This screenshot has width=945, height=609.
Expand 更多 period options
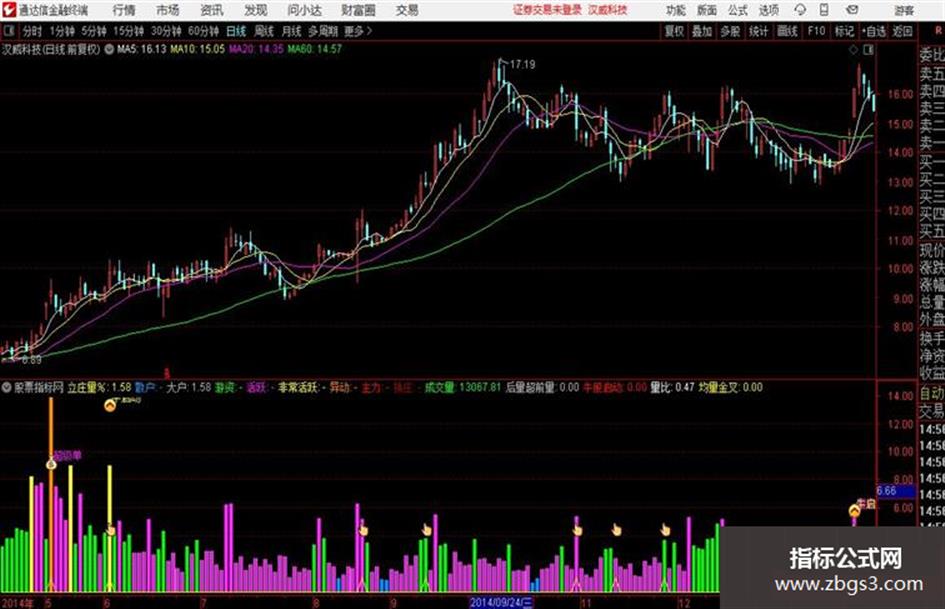coord(358,31)
